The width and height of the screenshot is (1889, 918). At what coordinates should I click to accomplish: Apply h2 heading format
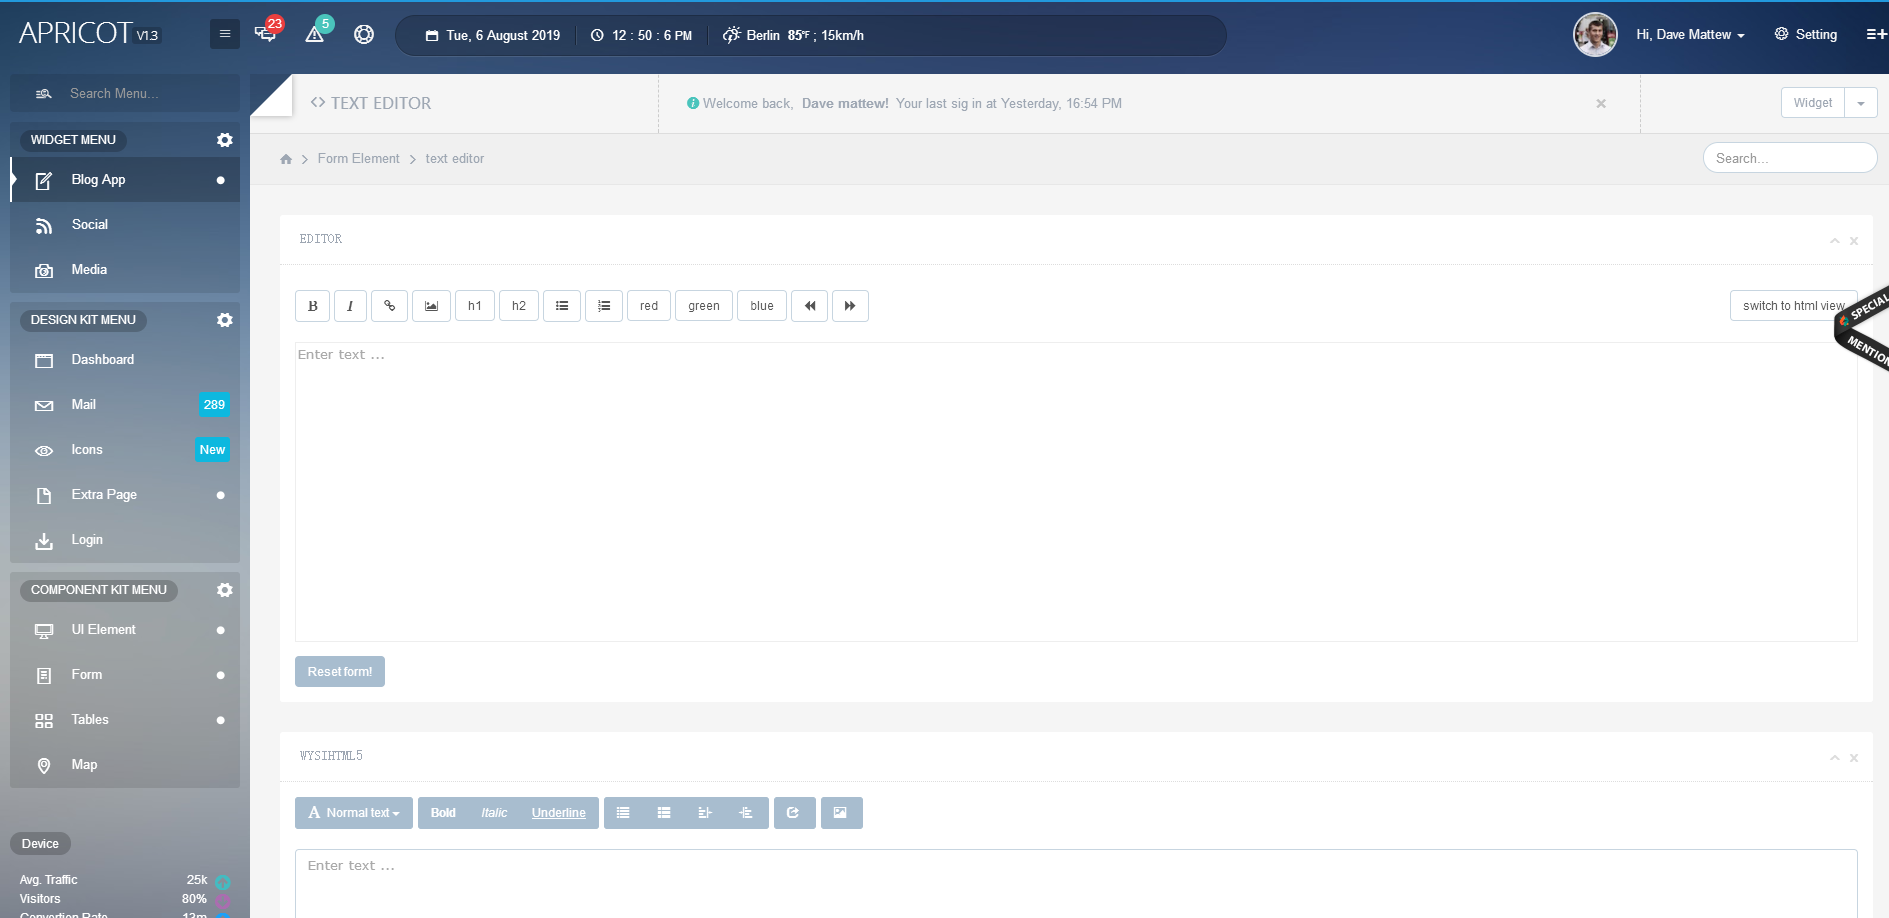[519, 306]
